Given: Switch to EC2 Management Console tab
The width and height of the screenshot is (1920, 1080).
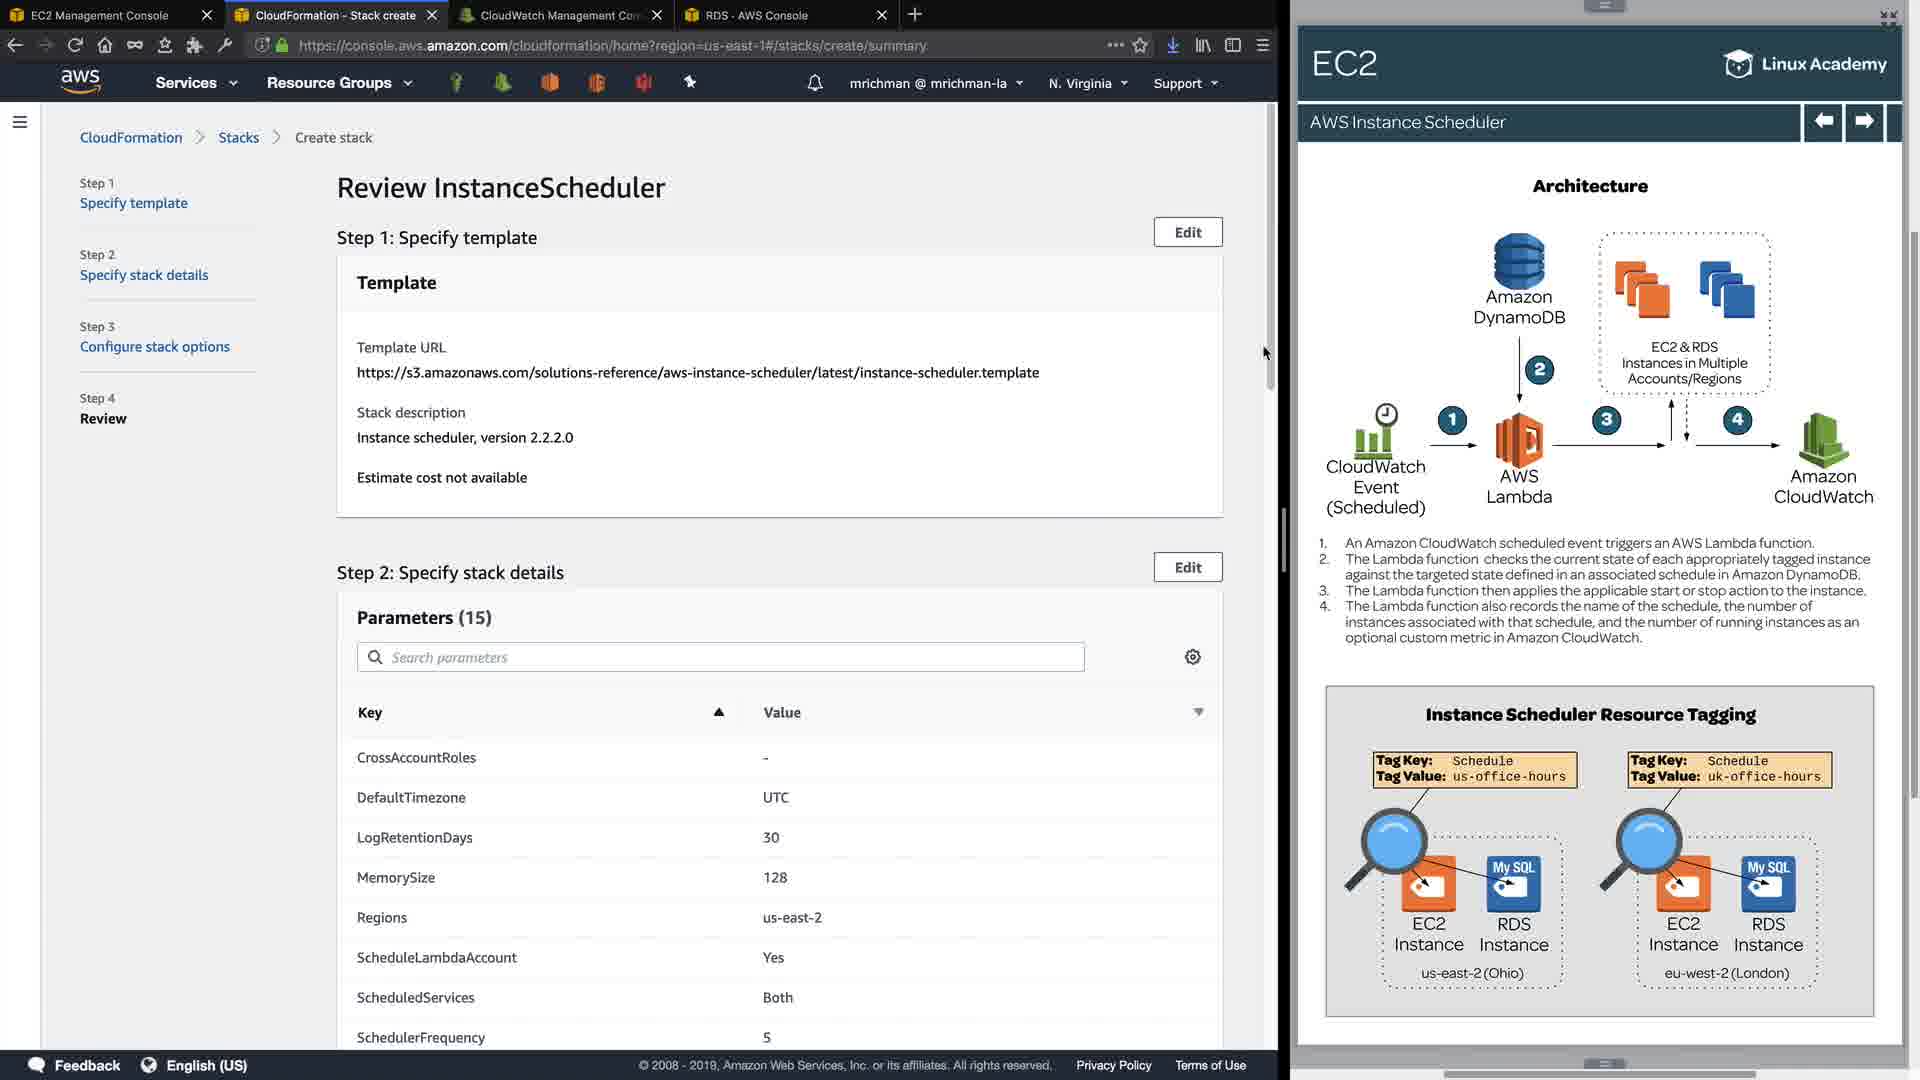Looking at the screenshot, I should (x=100, y=15).
